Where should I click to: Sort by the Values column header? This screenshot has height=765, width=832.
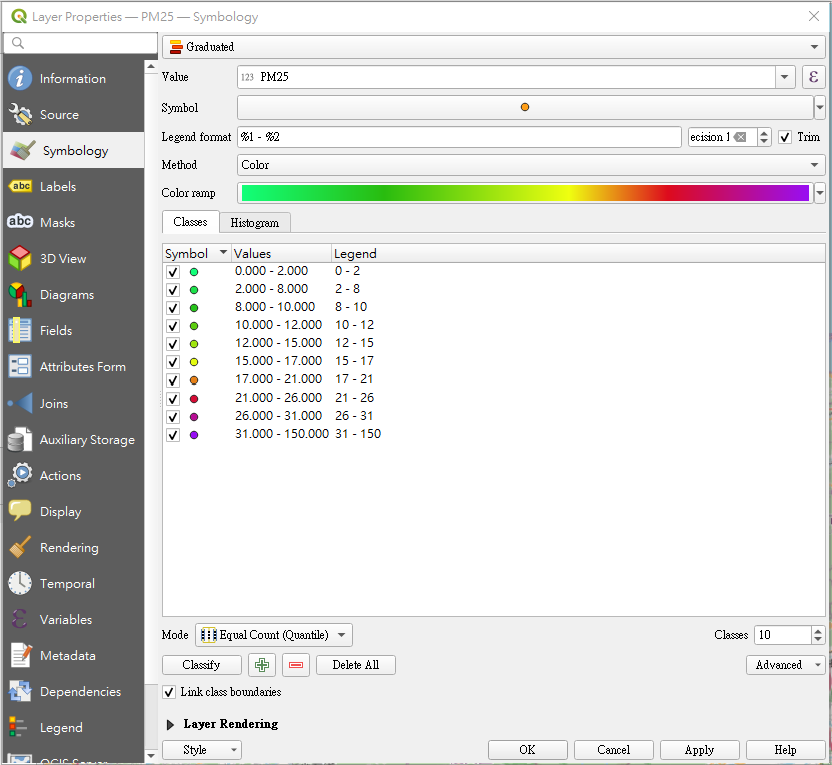point(281,254)
